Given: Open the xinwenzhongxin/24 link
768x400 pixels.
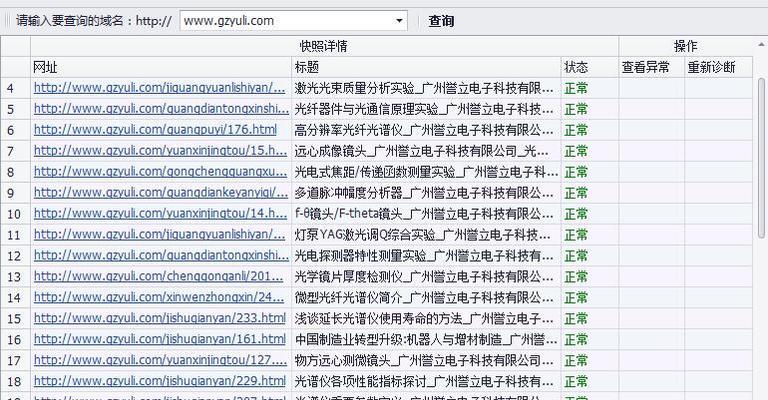Looking at the screenshot, I should pyautogui.click(x=159, y=298).
